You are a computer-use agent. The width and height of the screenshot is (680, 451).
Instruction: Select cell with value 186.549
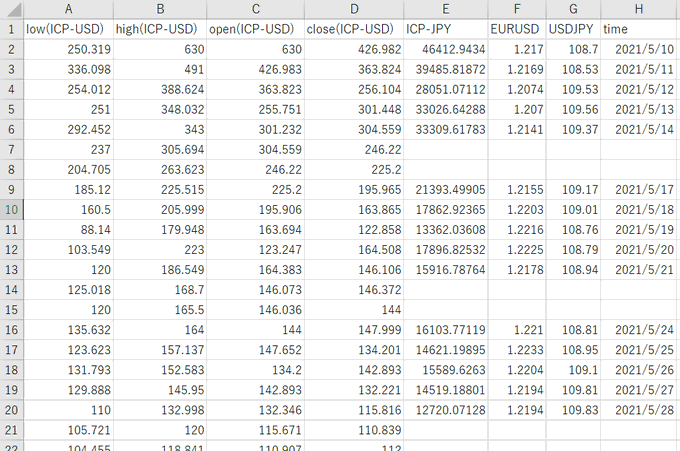coord(160,270)
